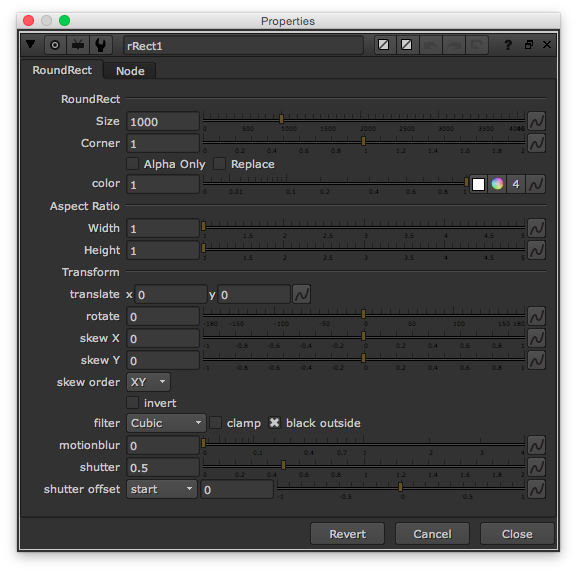Screen dimensions: 577x573
Task: Enable the clamp checkbox
Action: (216, 423)
